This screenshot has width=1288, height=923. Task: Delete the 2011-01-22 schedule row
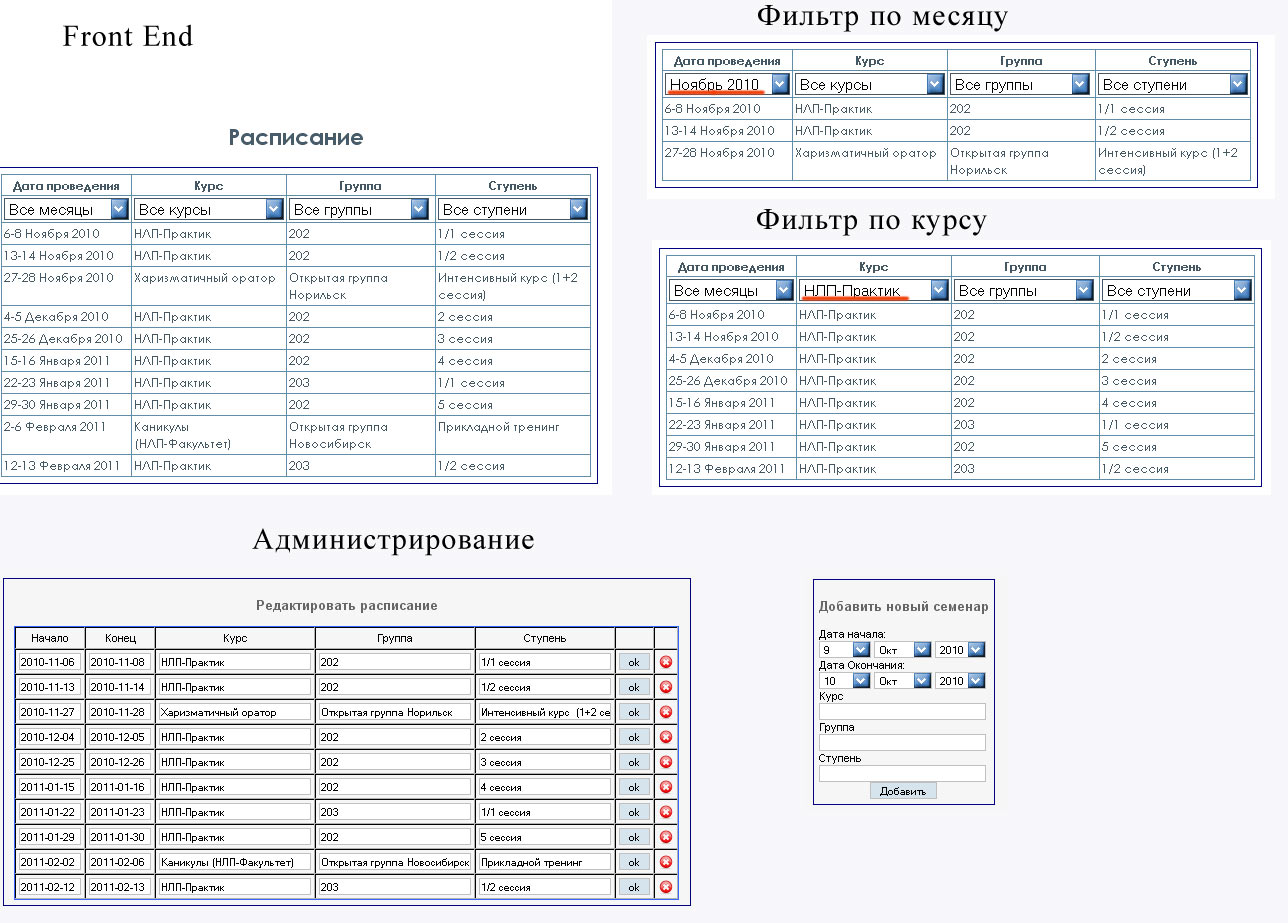click(666, 812)
